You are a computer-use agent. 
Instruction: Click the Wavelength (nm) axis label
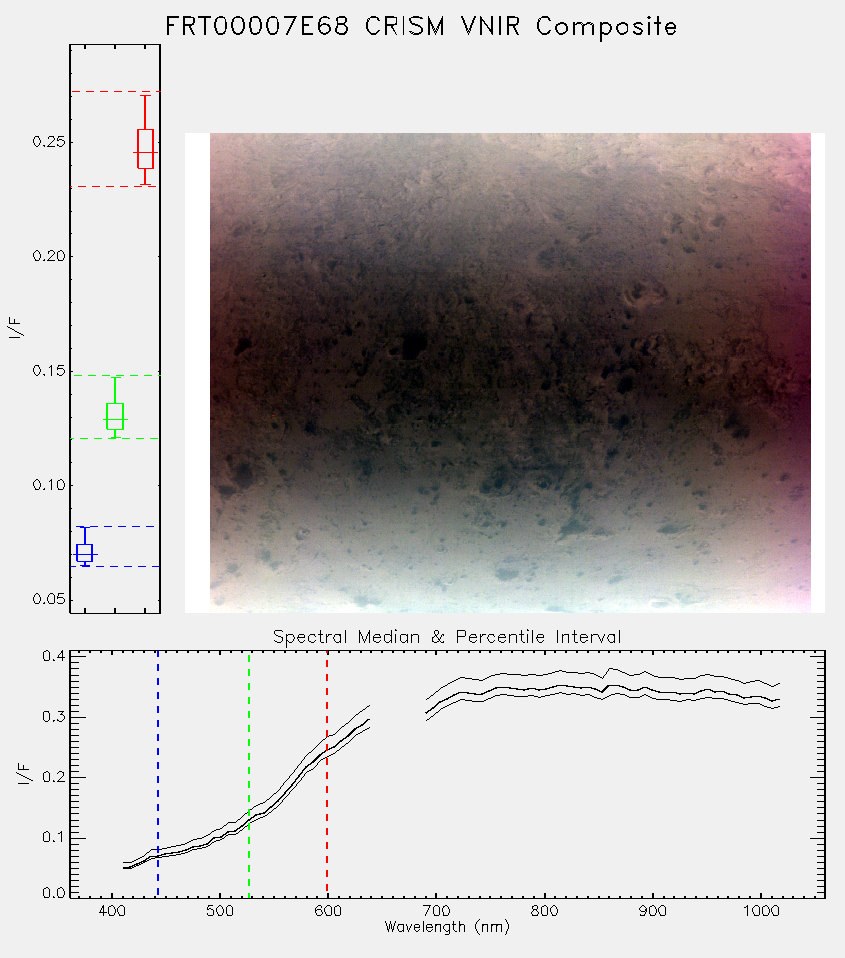coord(447,927)
